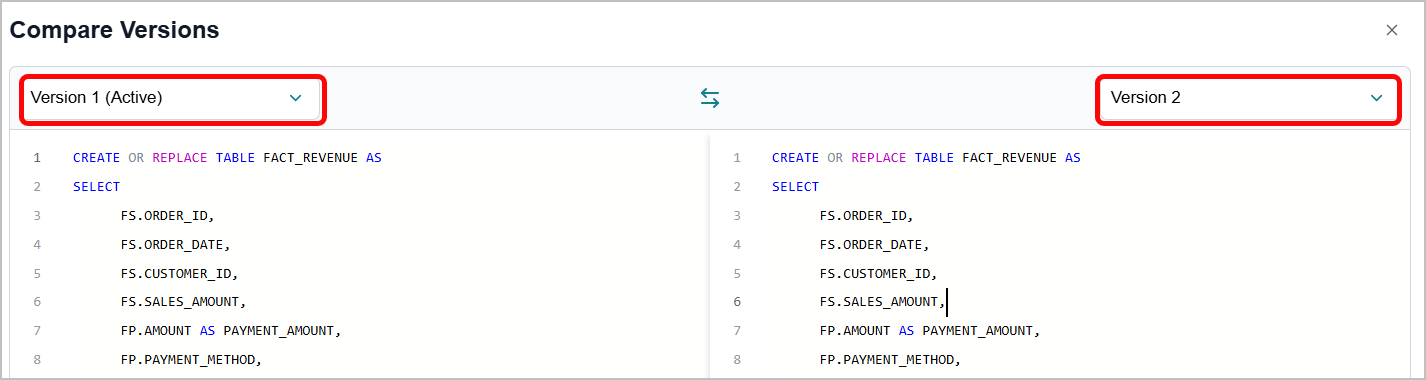Click FS.ORDER_ID, in right pane
The image size is (1426, 380).
click(x=867, y=216)
